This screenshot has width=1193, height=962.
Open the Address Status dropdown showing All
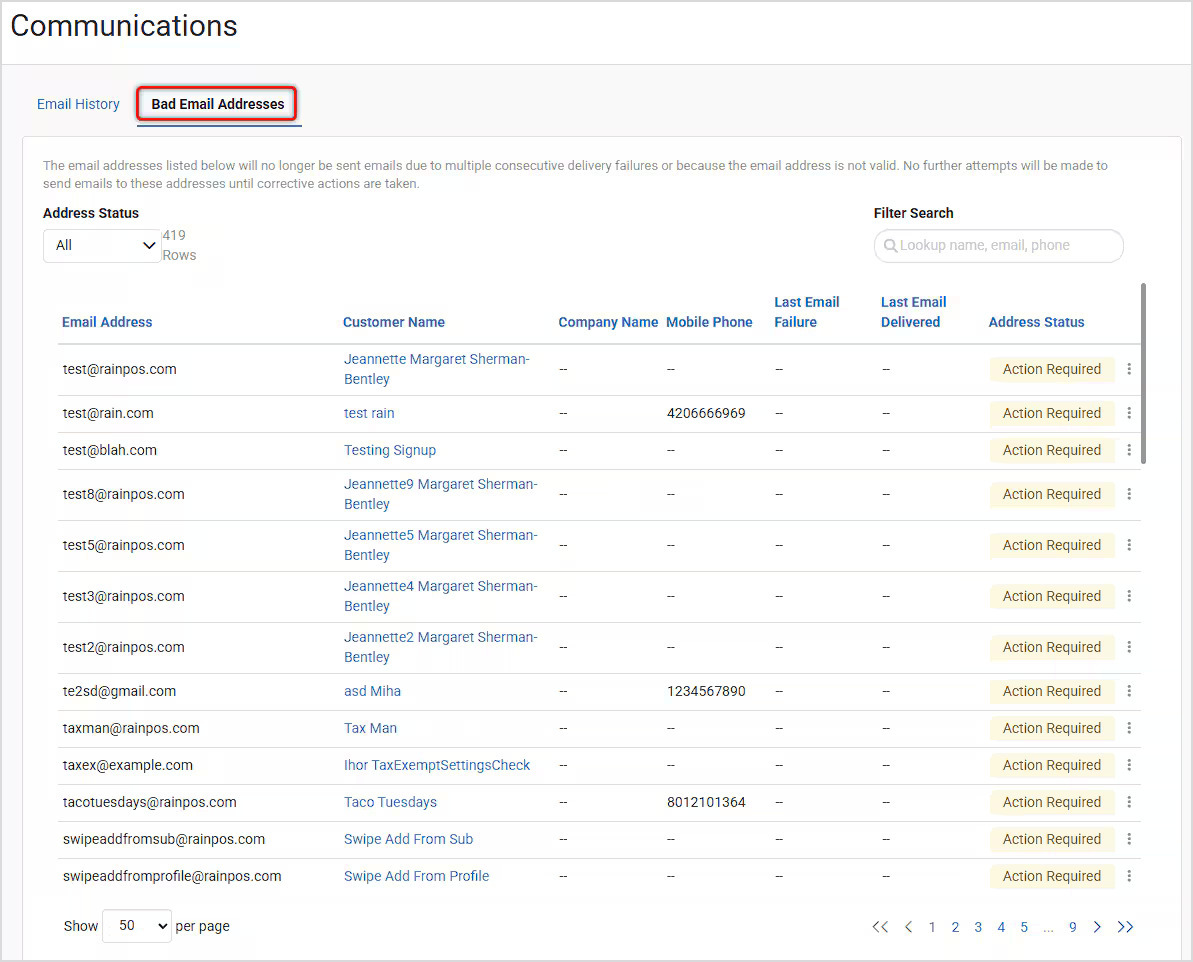[x=101, y=245]
